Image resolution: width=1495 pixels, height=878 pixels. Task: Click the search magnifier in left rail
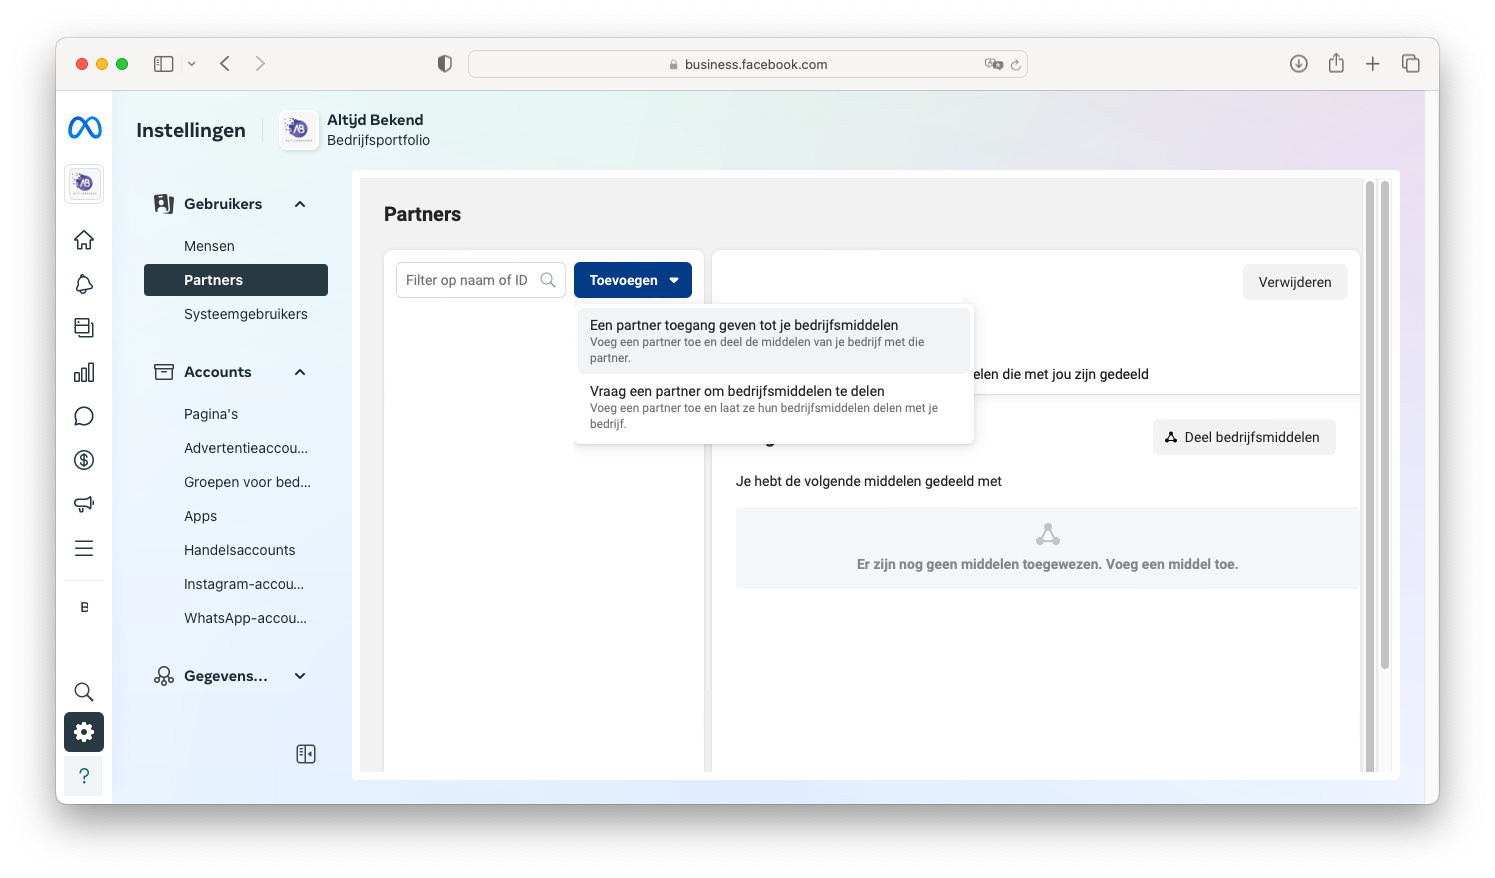(x=84, y=692)
